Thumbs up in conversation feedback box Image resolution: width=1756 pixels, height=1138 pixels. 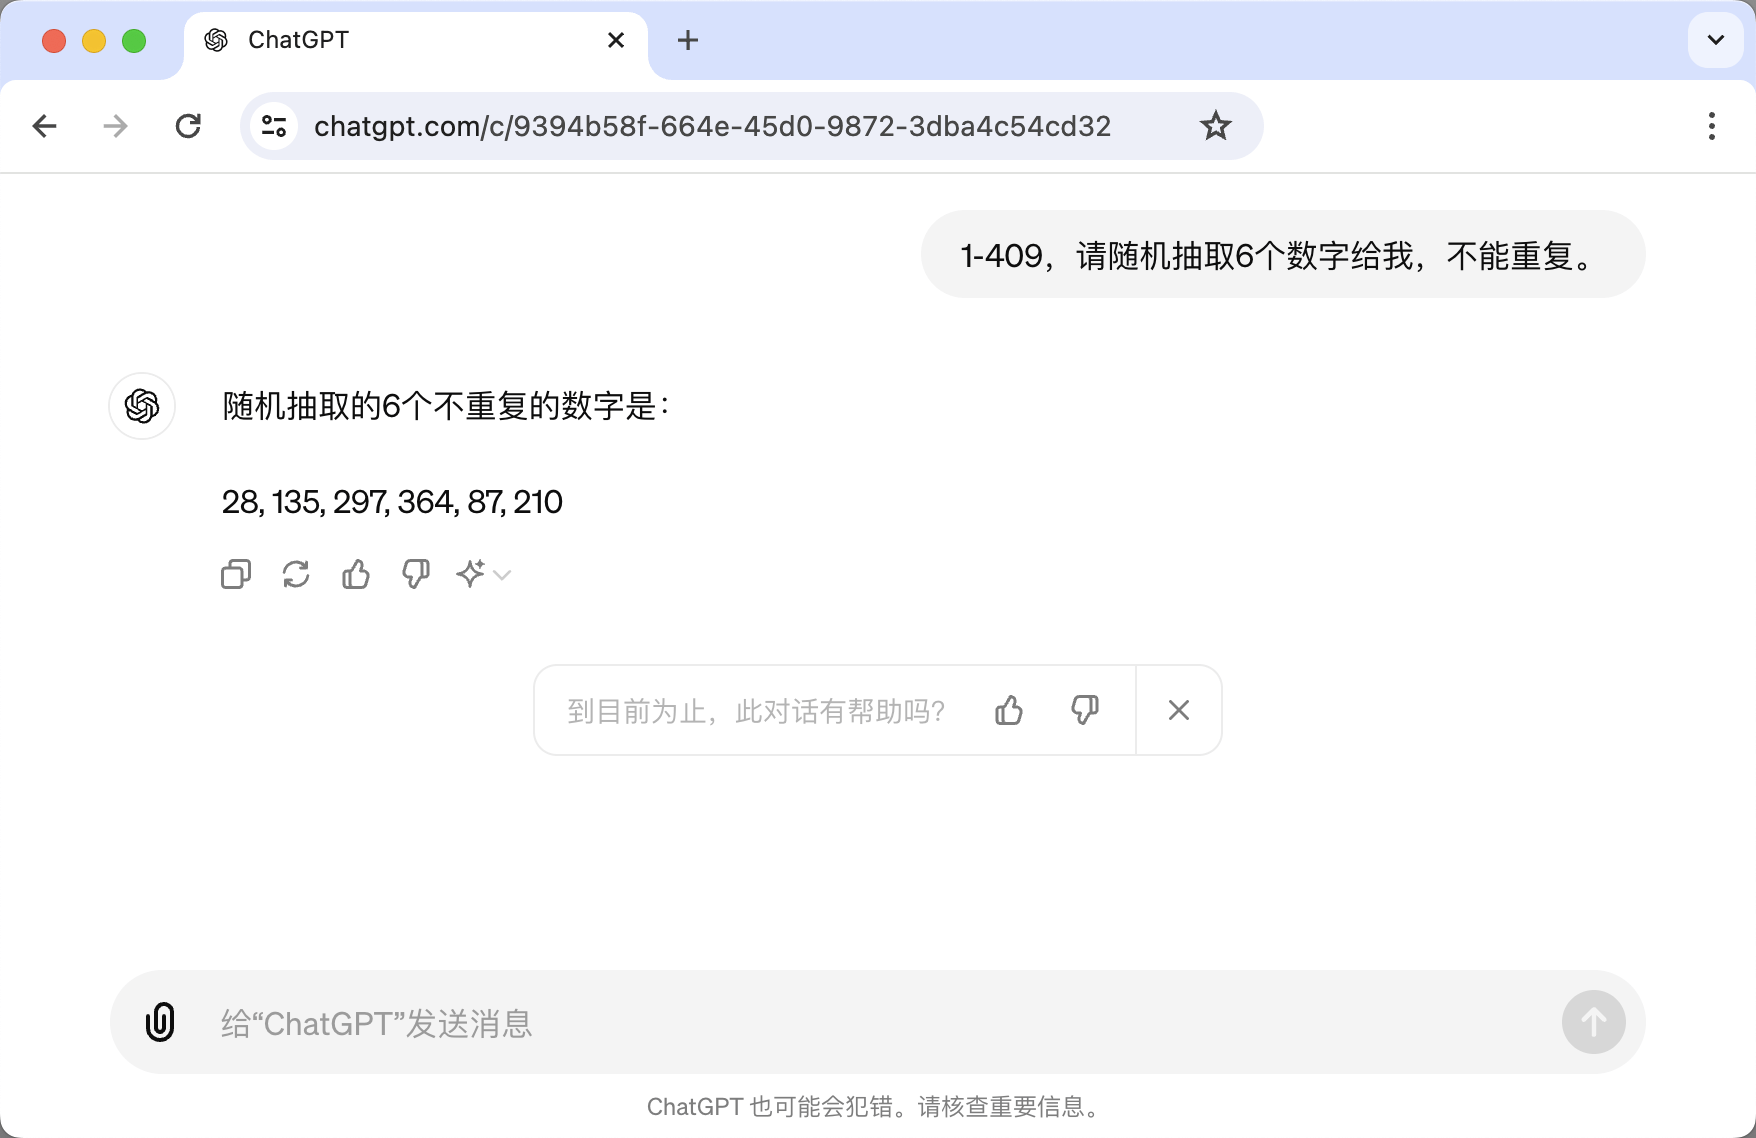[1009, 710]
